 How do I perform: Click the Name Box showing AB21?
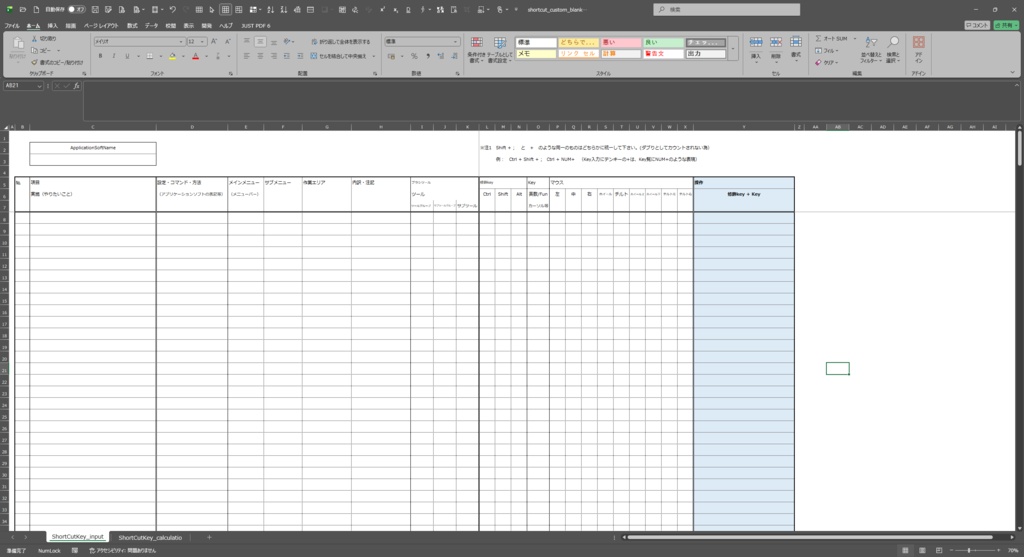click(24, 86)
